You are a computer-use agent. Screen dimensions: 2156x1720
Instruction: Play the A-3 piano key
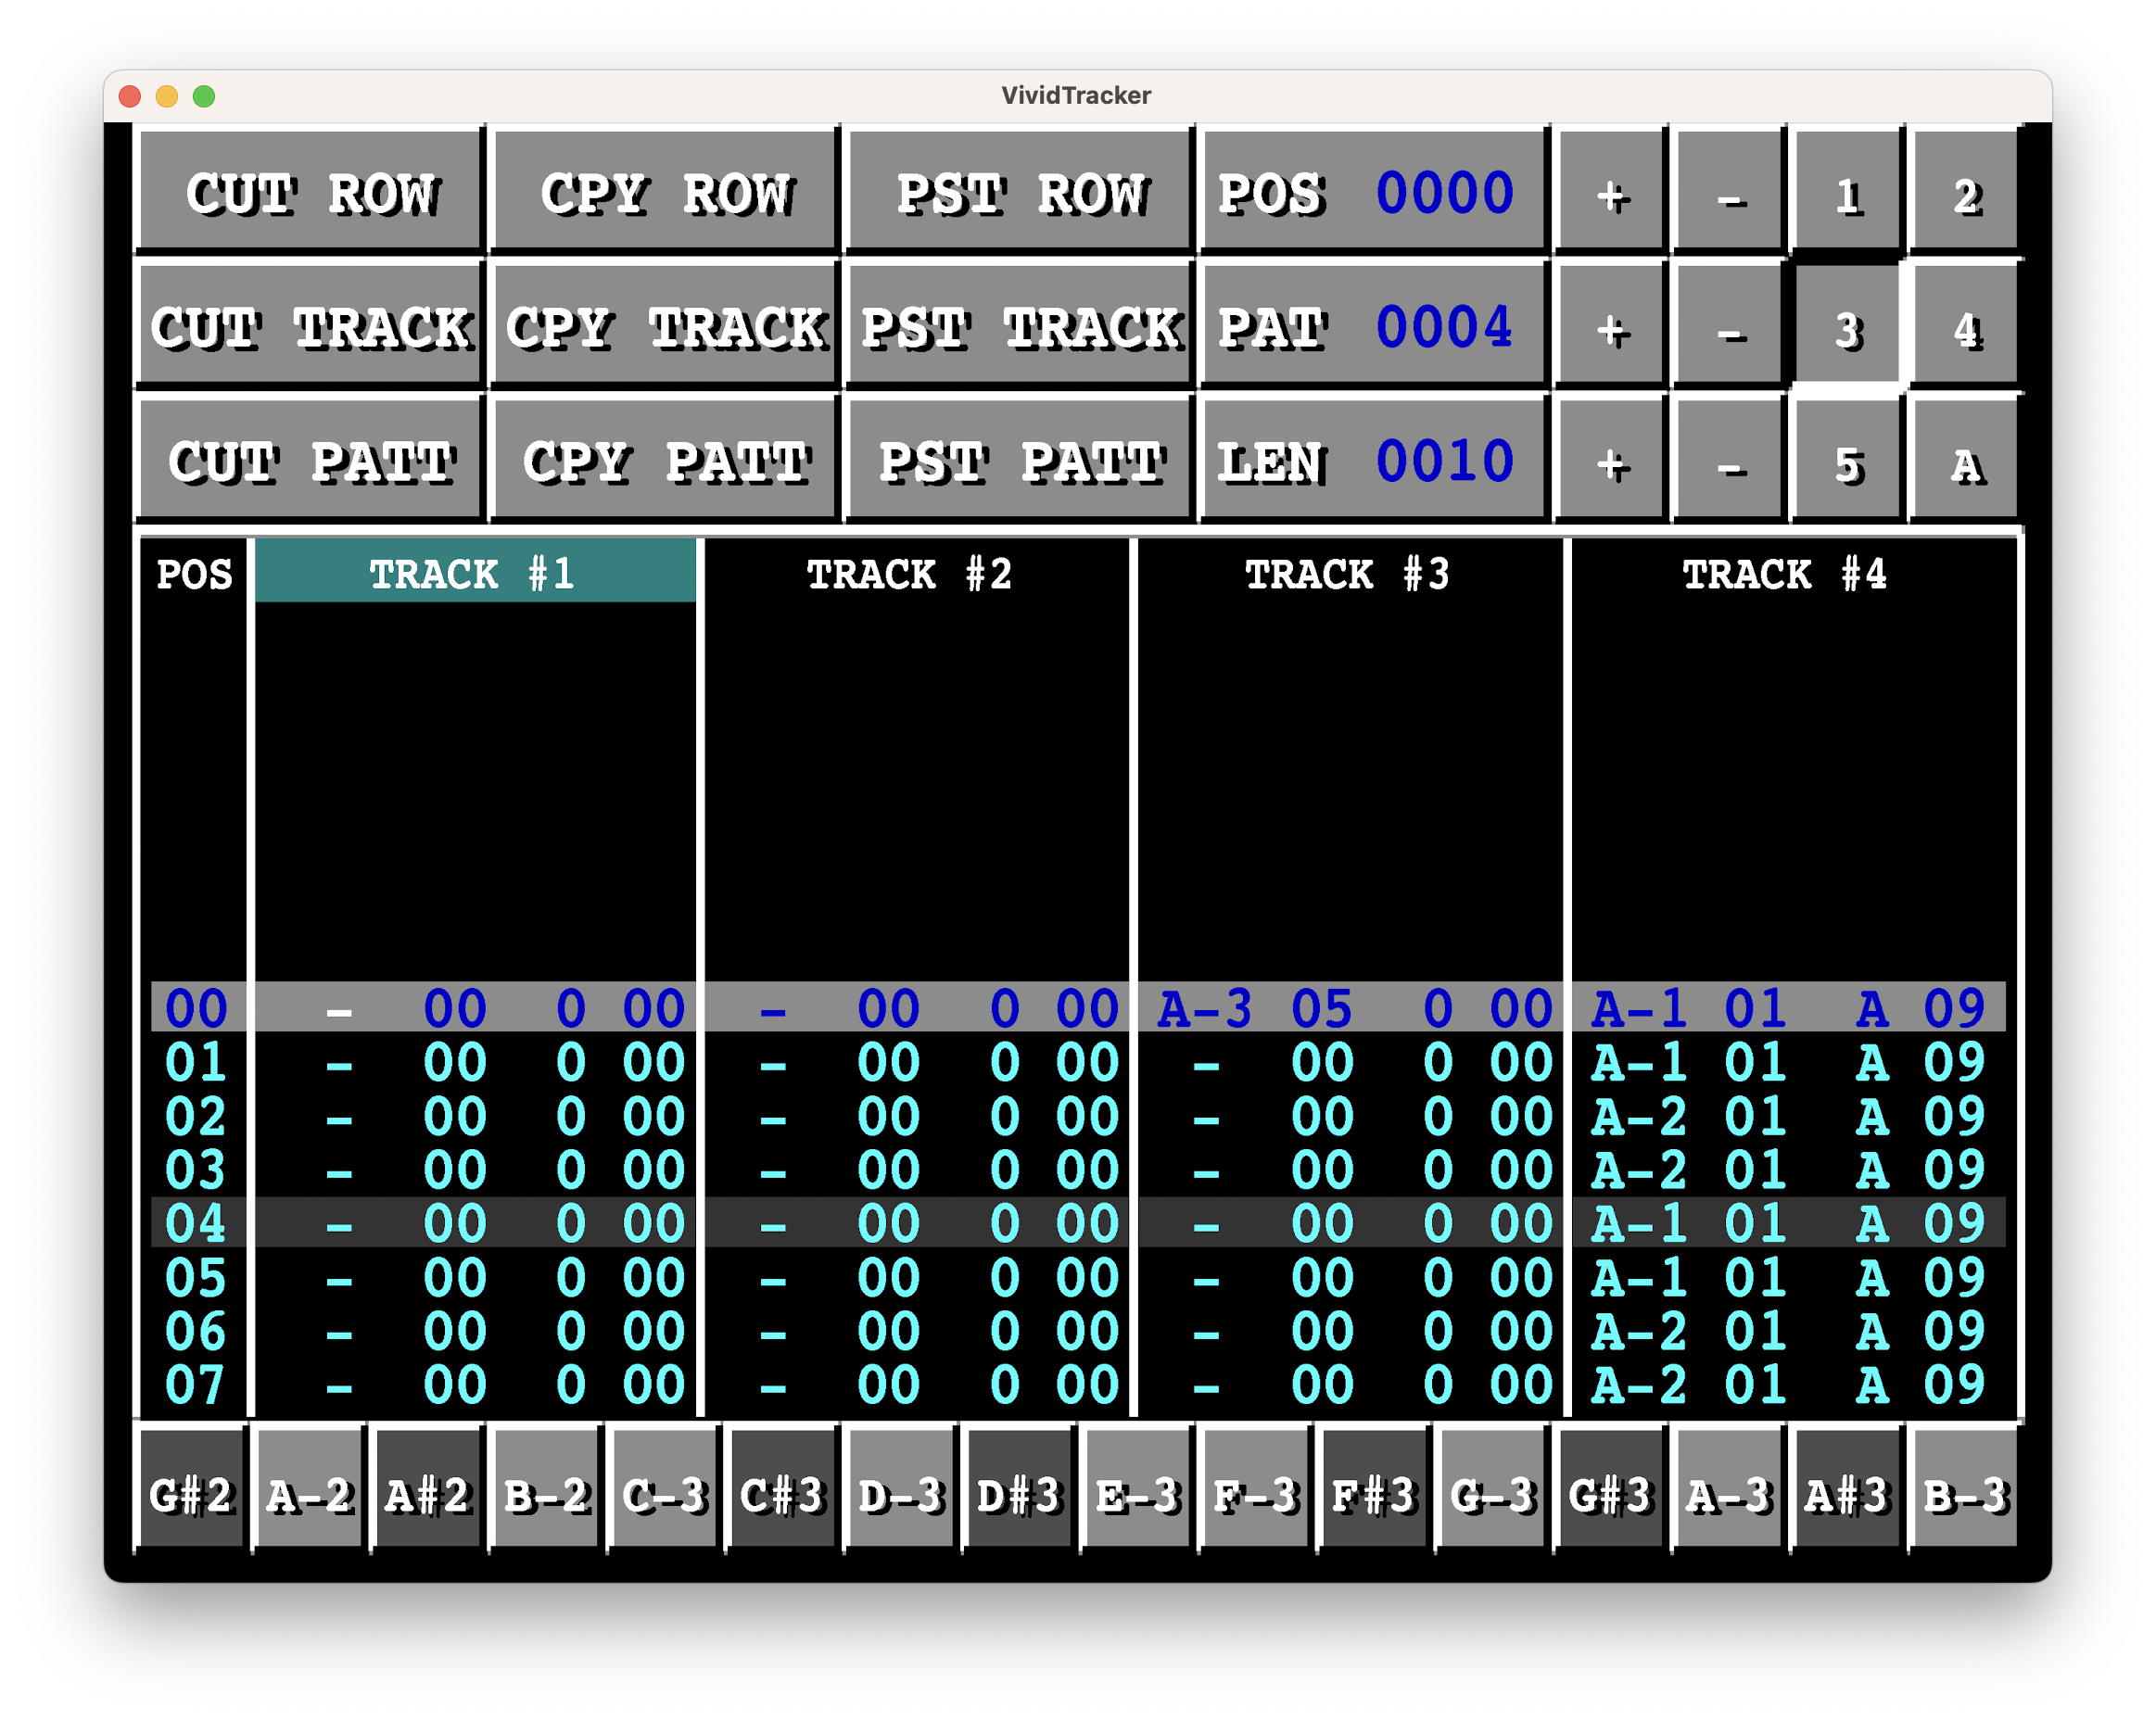(1729, 1492)
